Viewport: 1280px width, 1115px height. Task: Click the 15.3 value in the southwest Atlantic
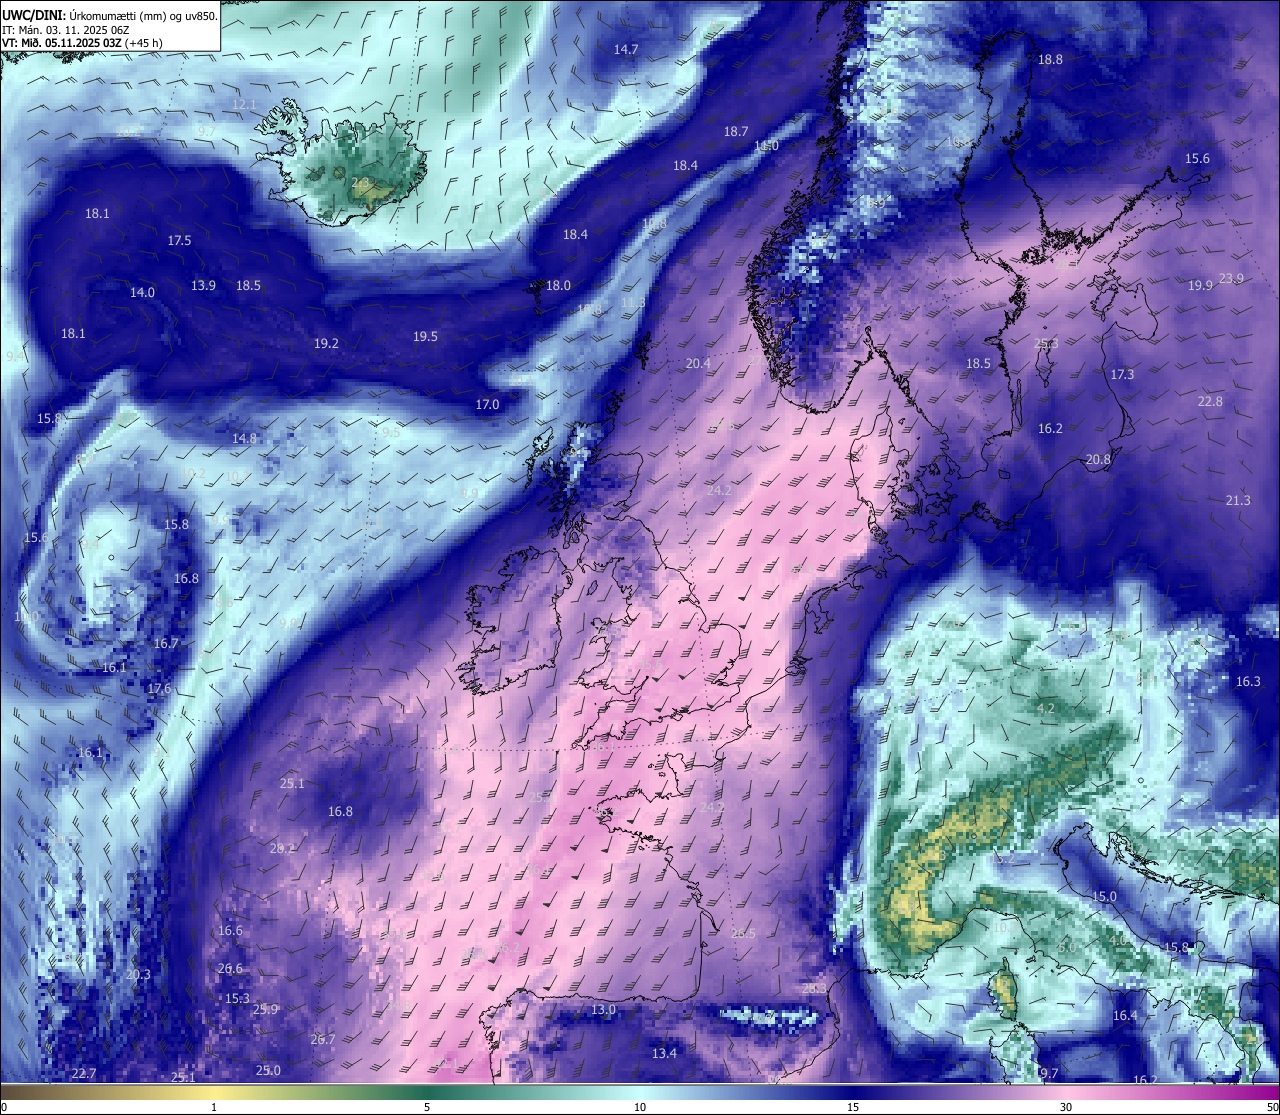point(237,998)
